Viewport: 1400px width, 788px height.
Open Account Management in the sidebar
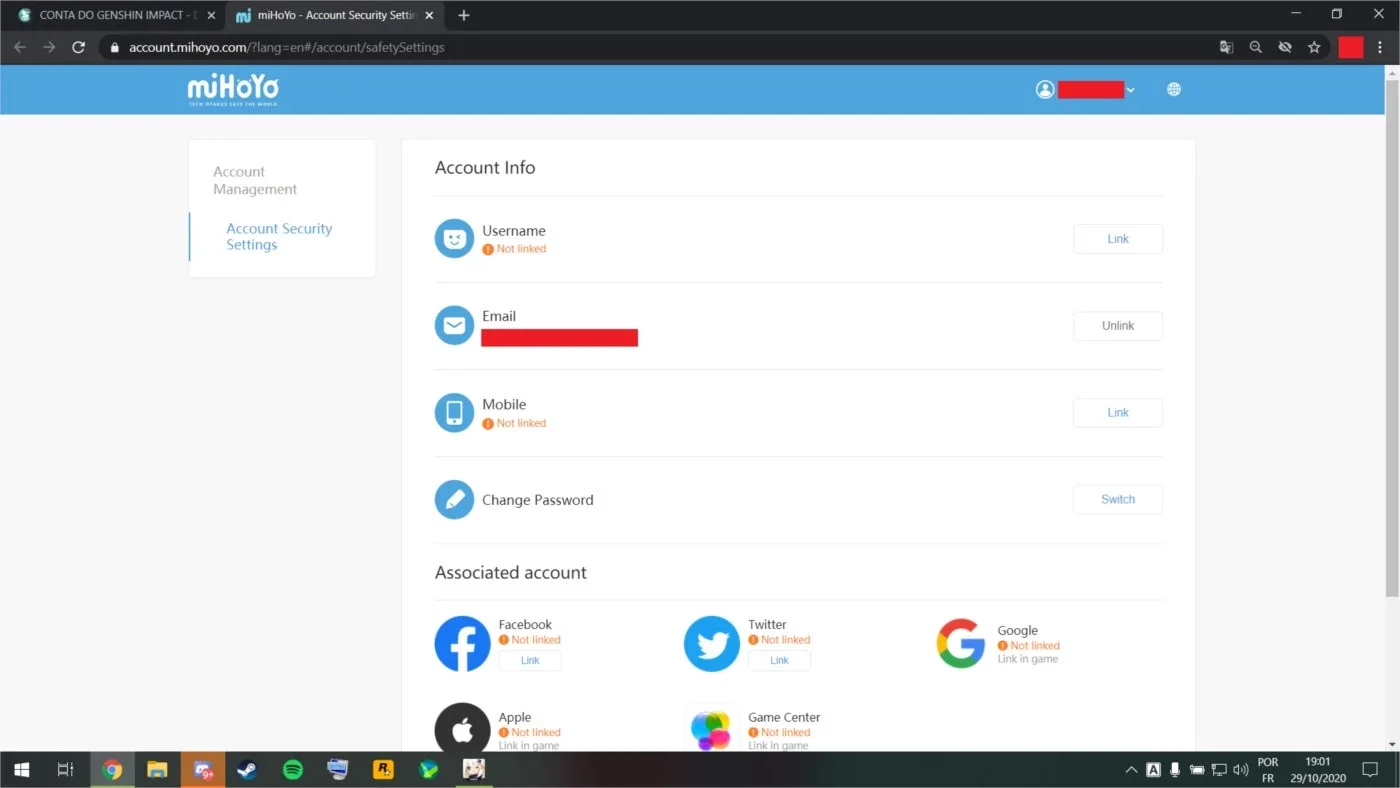coord(255,181)
